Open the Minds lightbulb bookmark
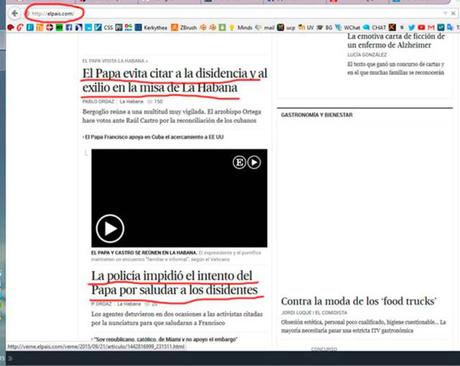The height and width of the screenshot is (366, 460). tap(241, 27)
